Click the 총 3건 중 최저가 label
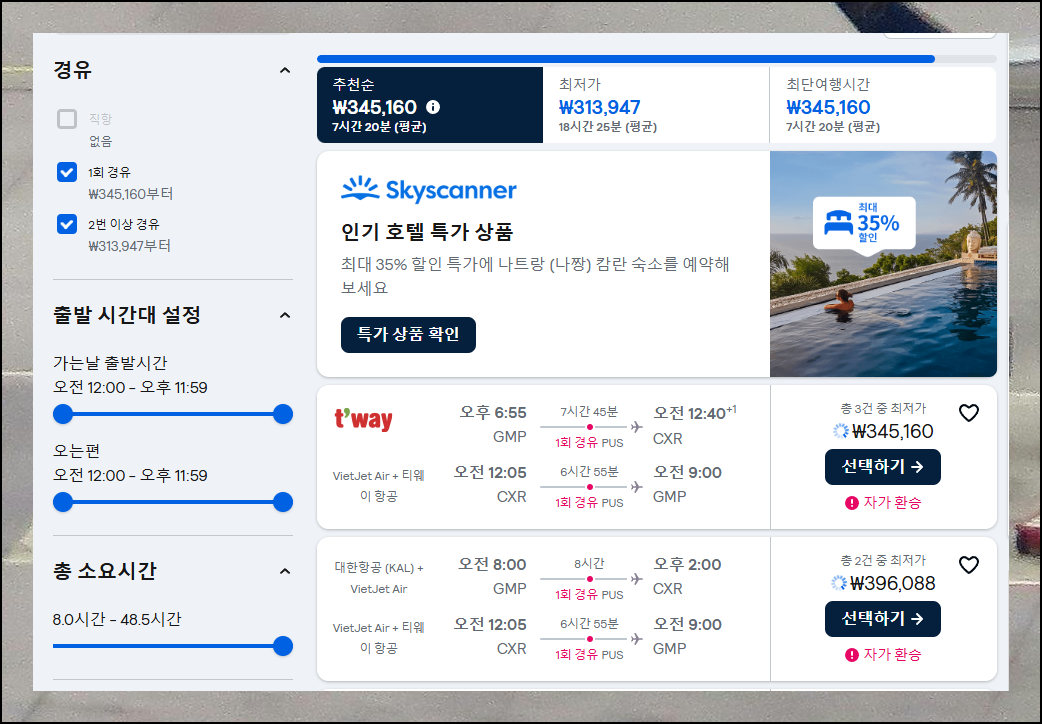This screenshot has height=724, width=1042. [883, 408]
